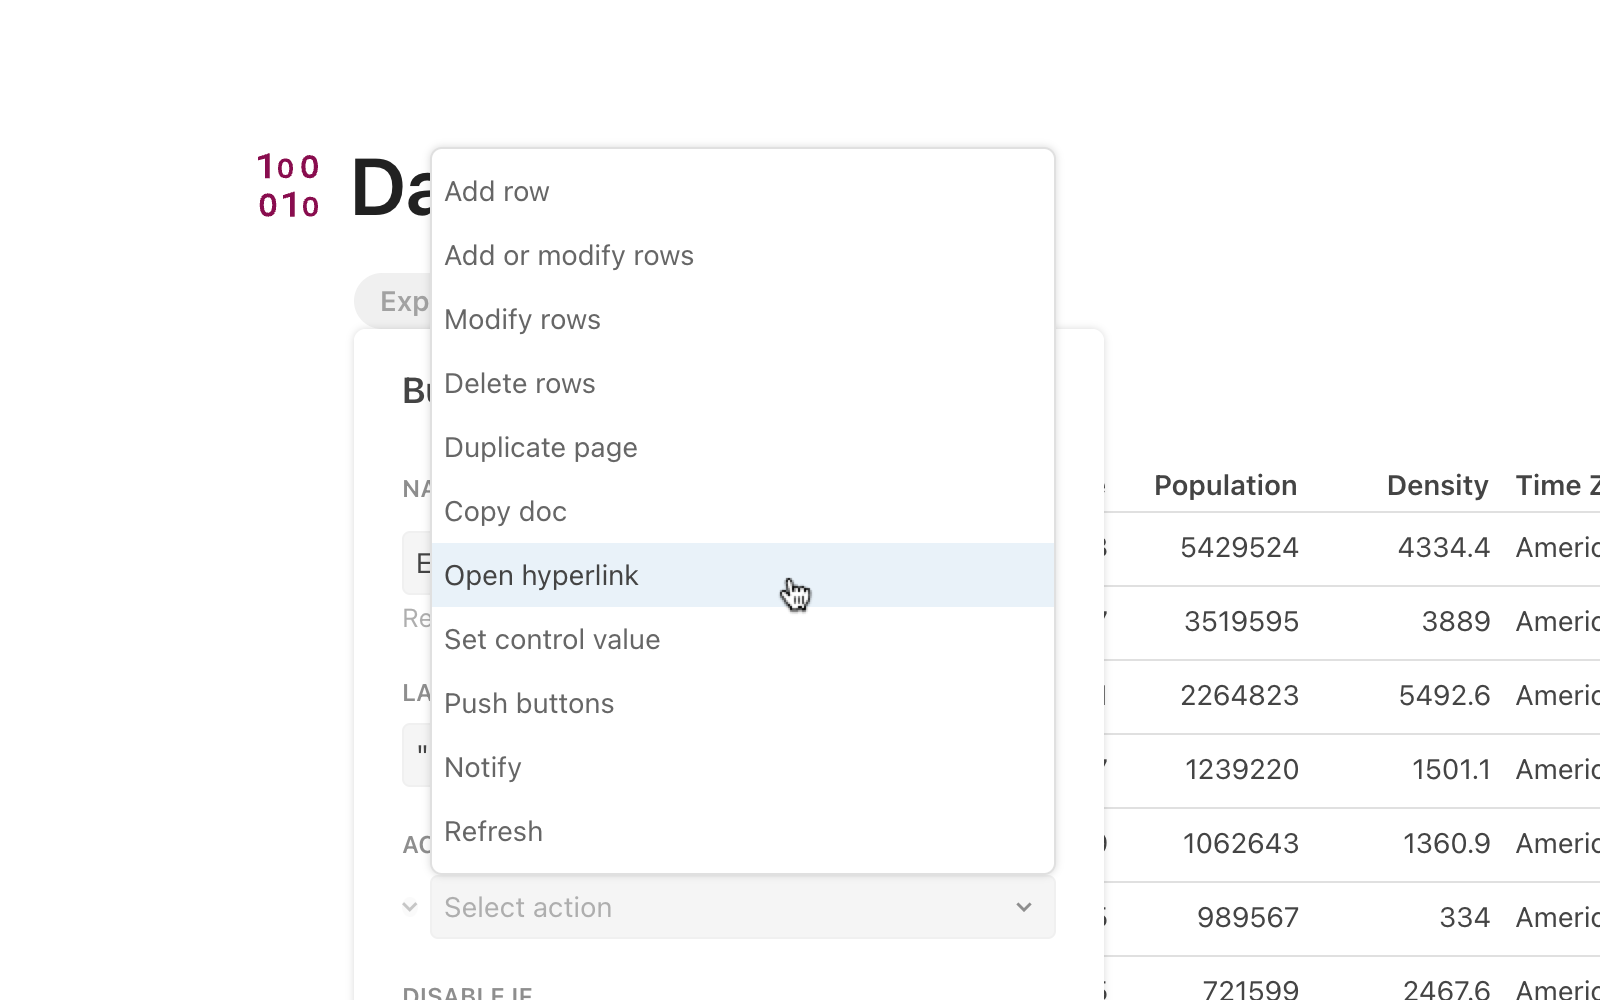Screen dimensions: 1600x1000
Task: Select the "Modify rows" action
Action: point(522,319)
